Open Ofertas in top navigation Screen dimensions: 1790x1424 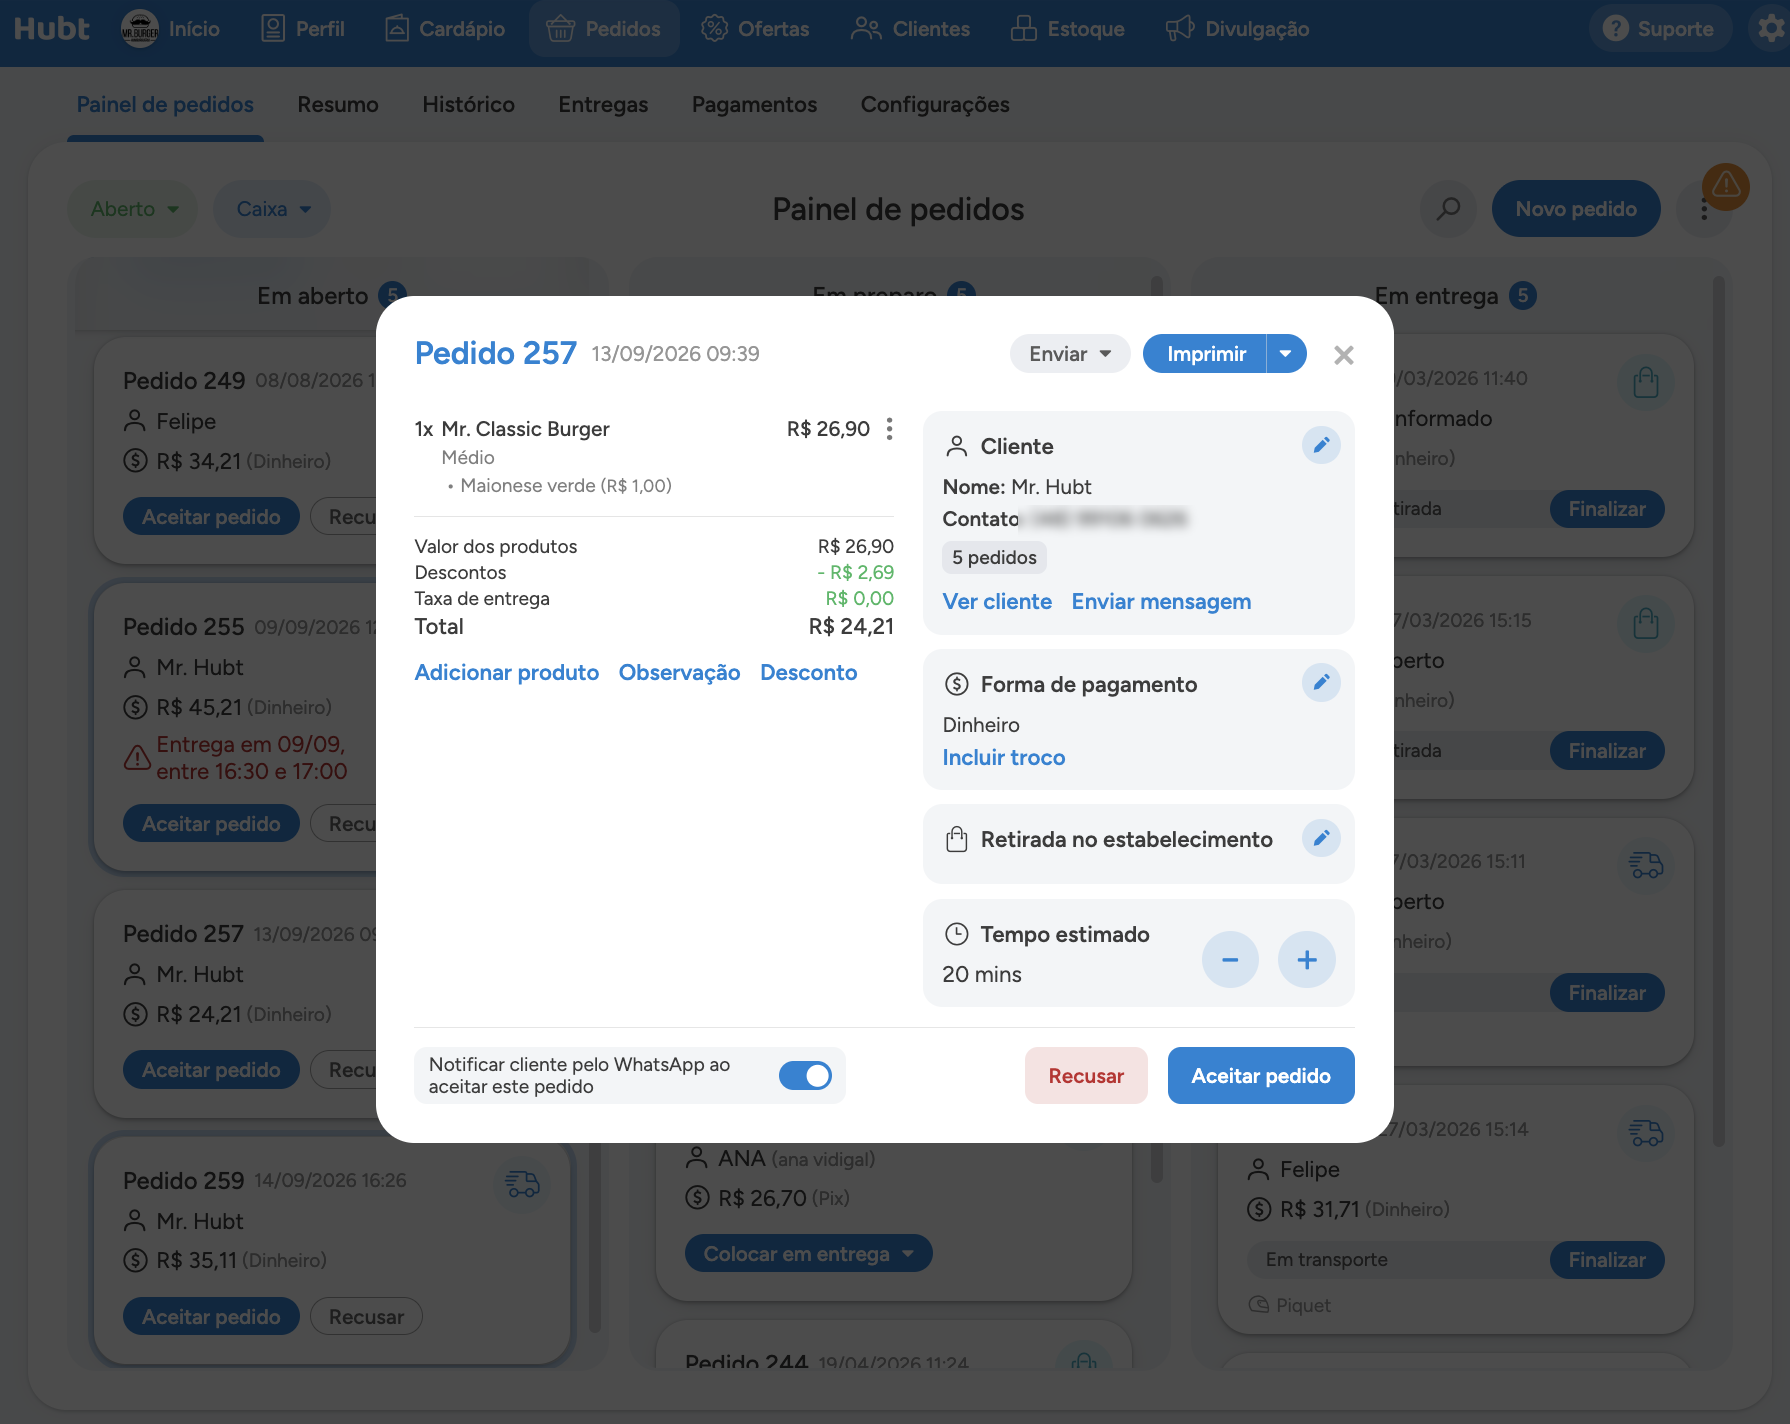[x=755, y=29]
